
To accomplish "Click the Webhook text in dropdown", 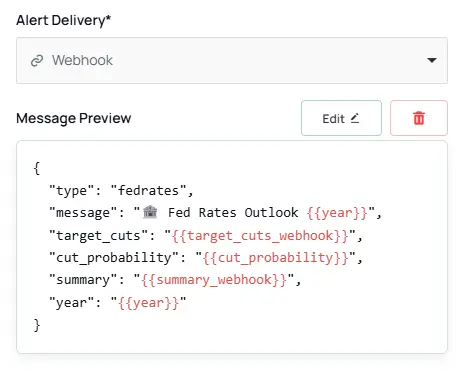I will point(82,60).
